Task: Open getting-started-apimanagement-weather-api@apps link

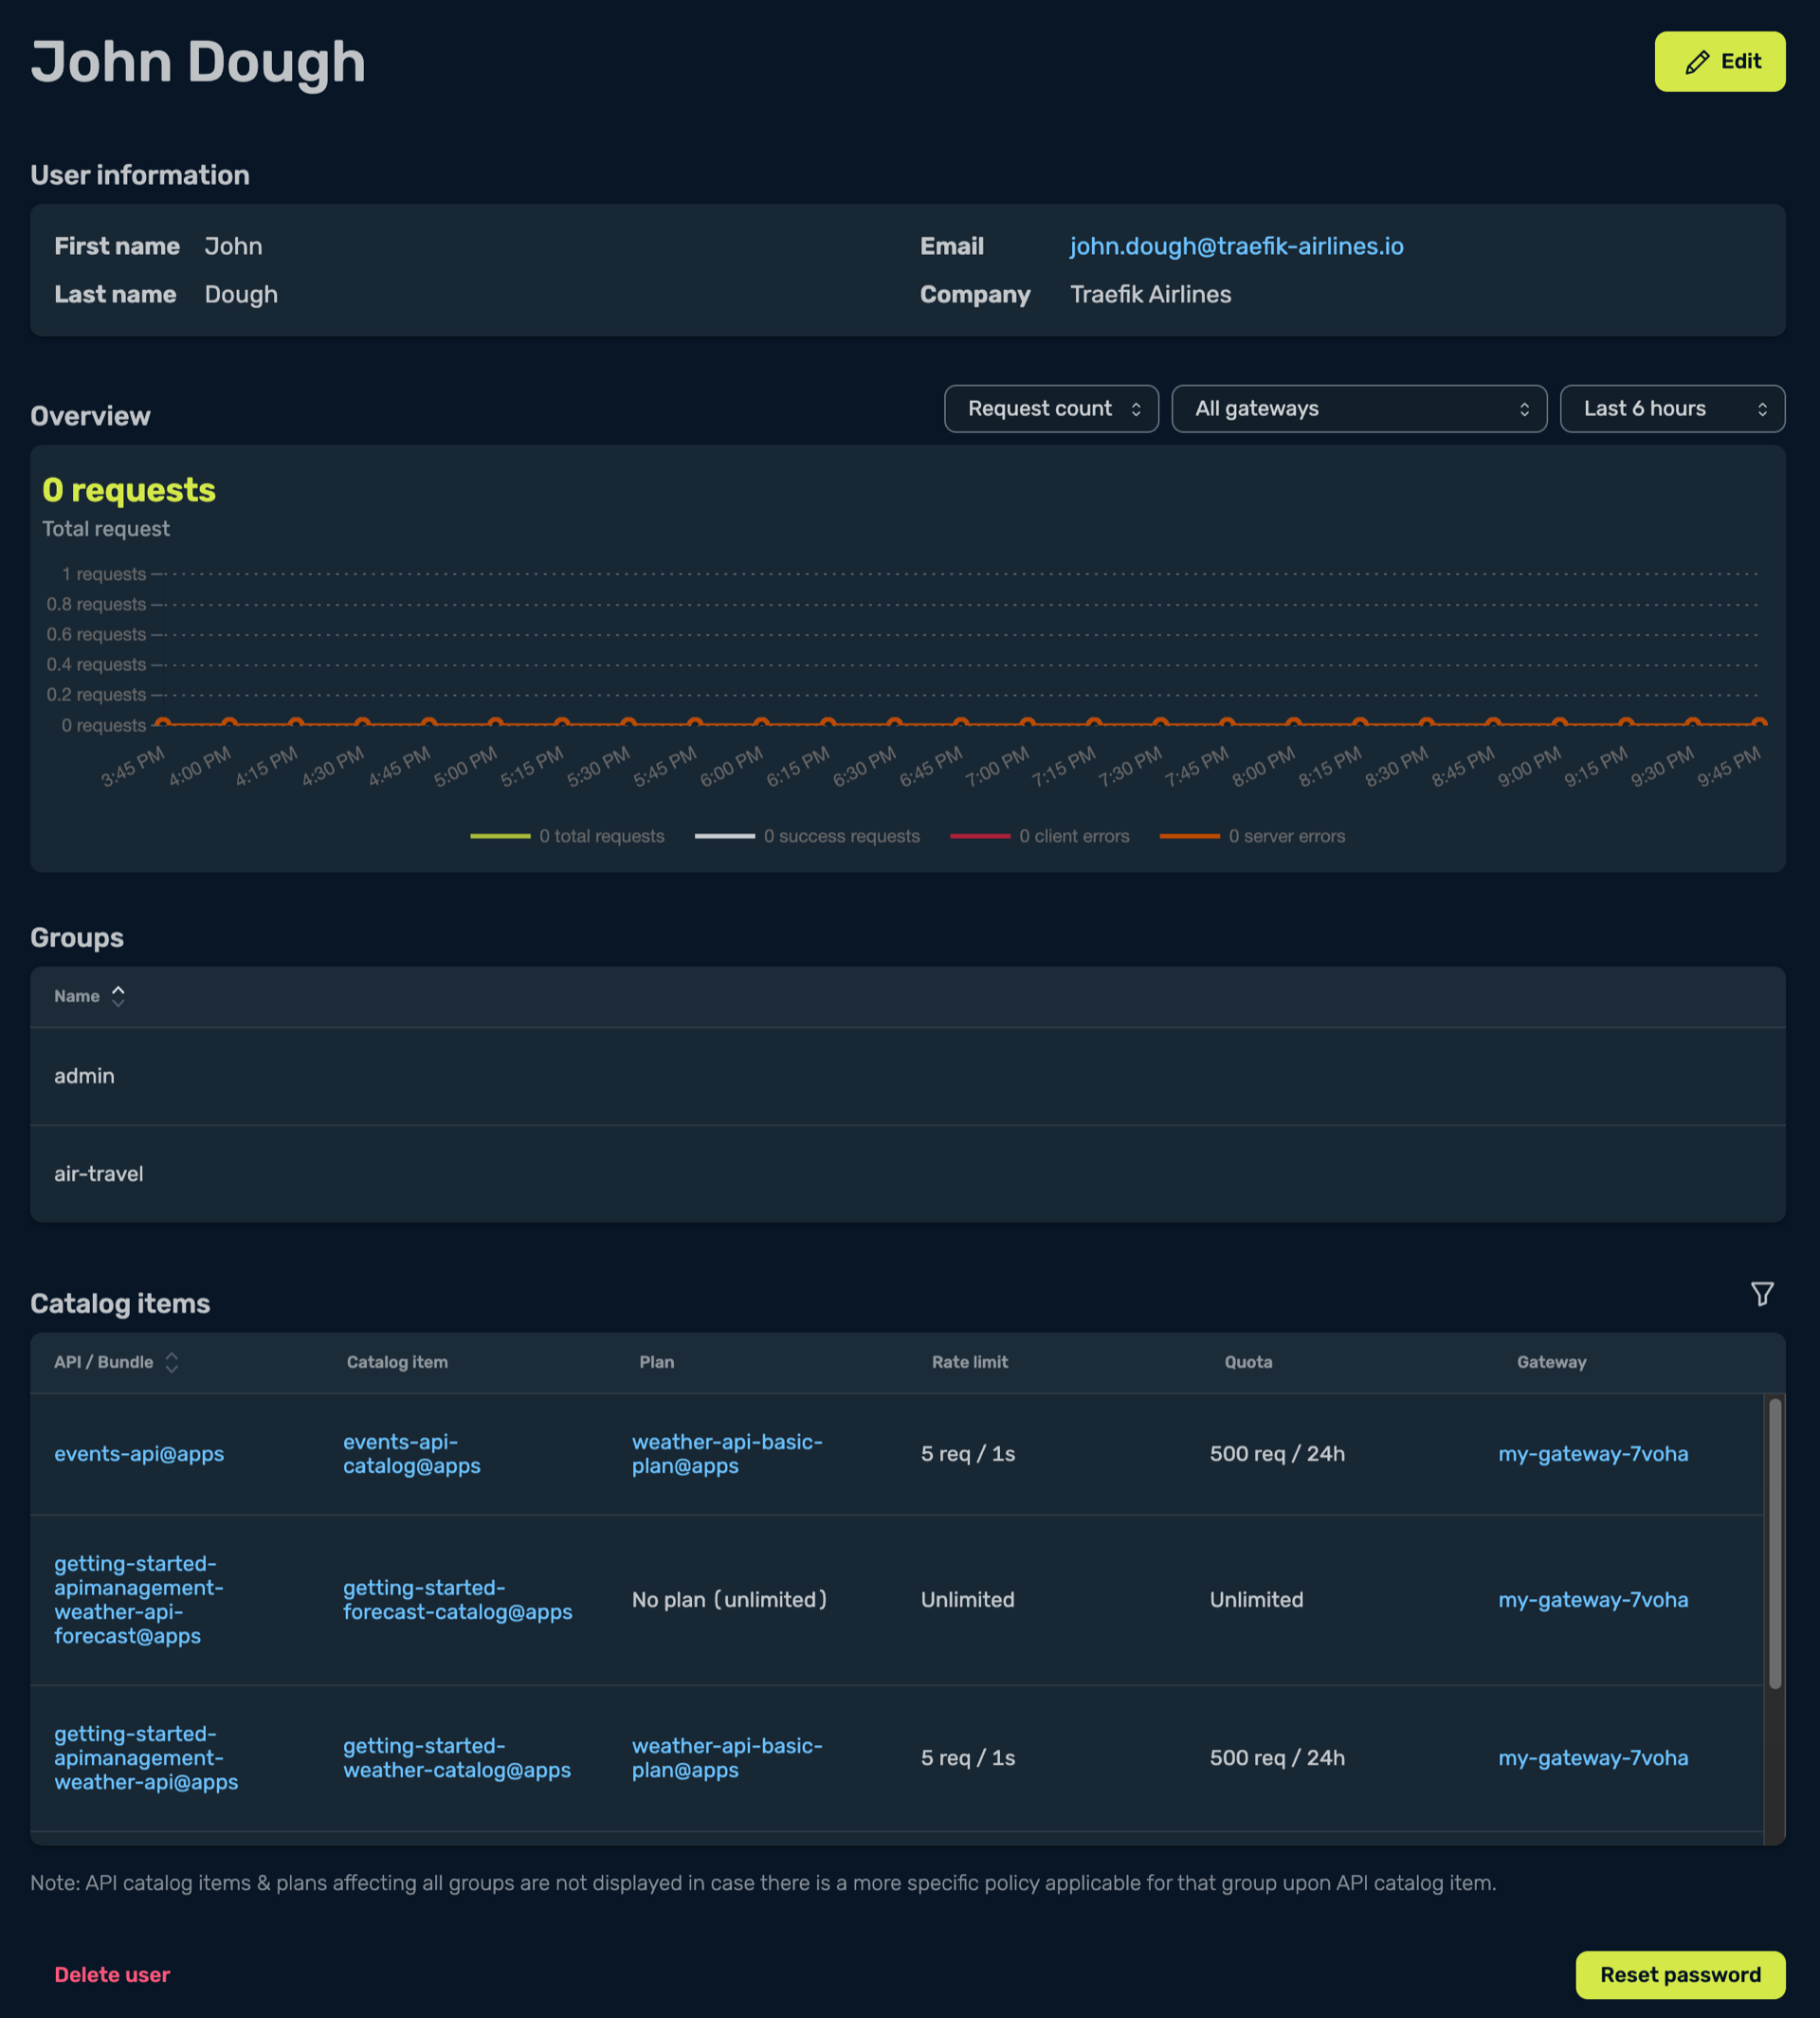Action: click(x=146, y=1758)
